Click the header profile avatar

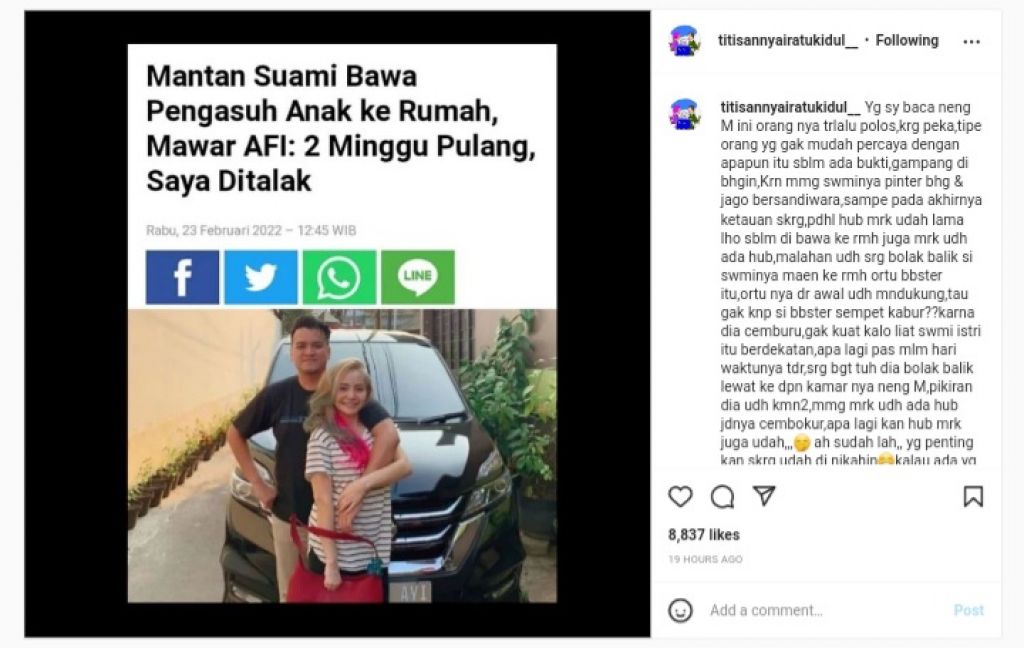pos(684,40)
